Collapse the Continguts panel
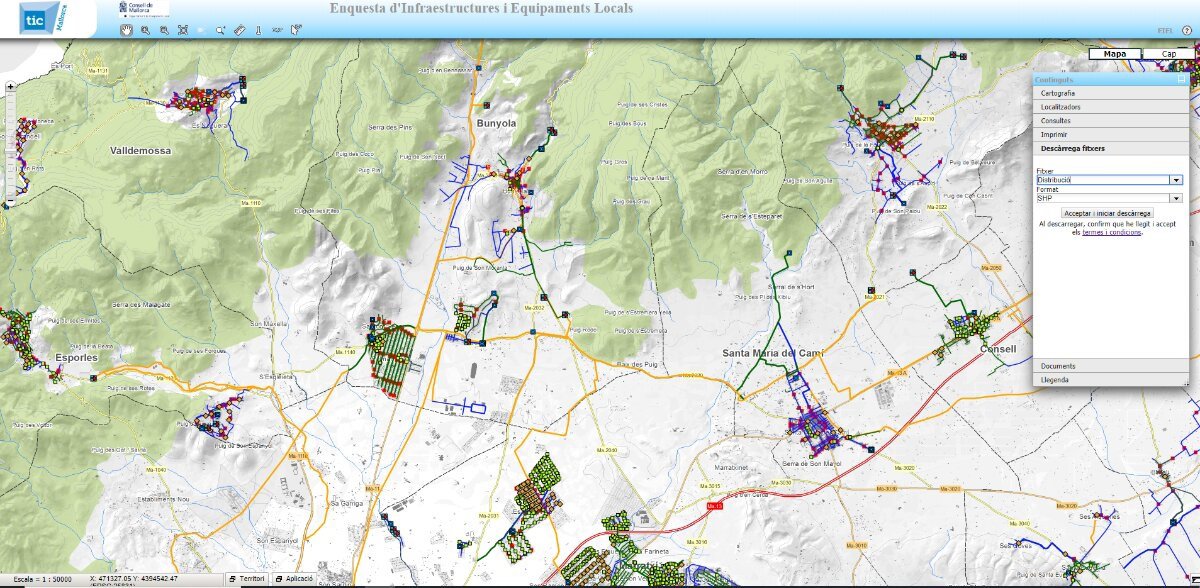 point(1181,79)
